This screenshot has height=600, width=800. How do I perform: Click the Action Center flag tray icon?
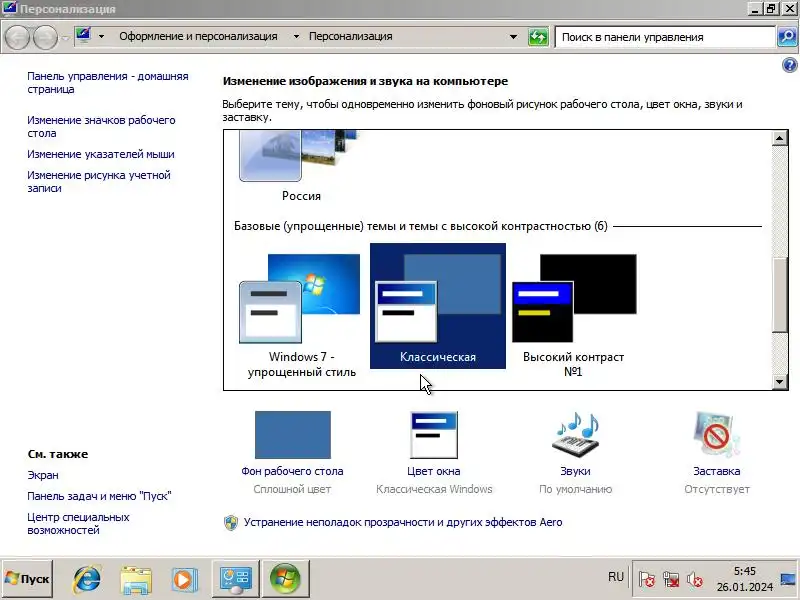pyautogui.click(x=646, y=580)
